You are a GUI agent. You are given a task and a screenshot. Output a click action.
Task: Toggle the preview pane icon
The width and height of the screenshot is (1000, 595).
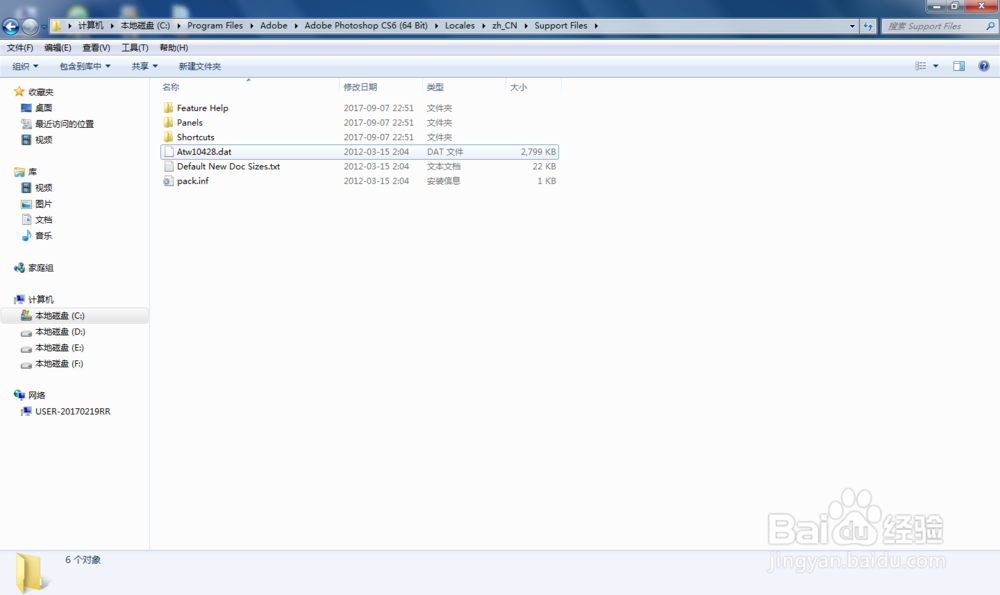click(959, 66)
